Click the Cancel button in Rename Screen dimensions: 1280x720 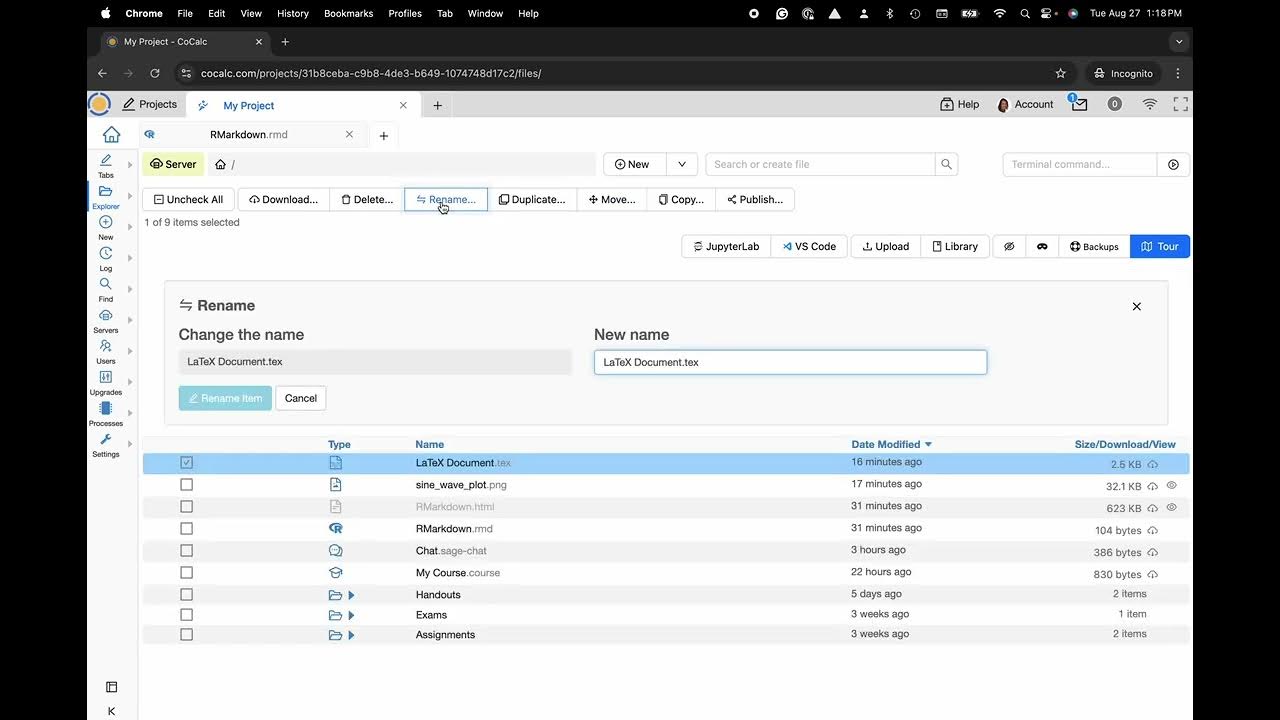click(300, 398)
